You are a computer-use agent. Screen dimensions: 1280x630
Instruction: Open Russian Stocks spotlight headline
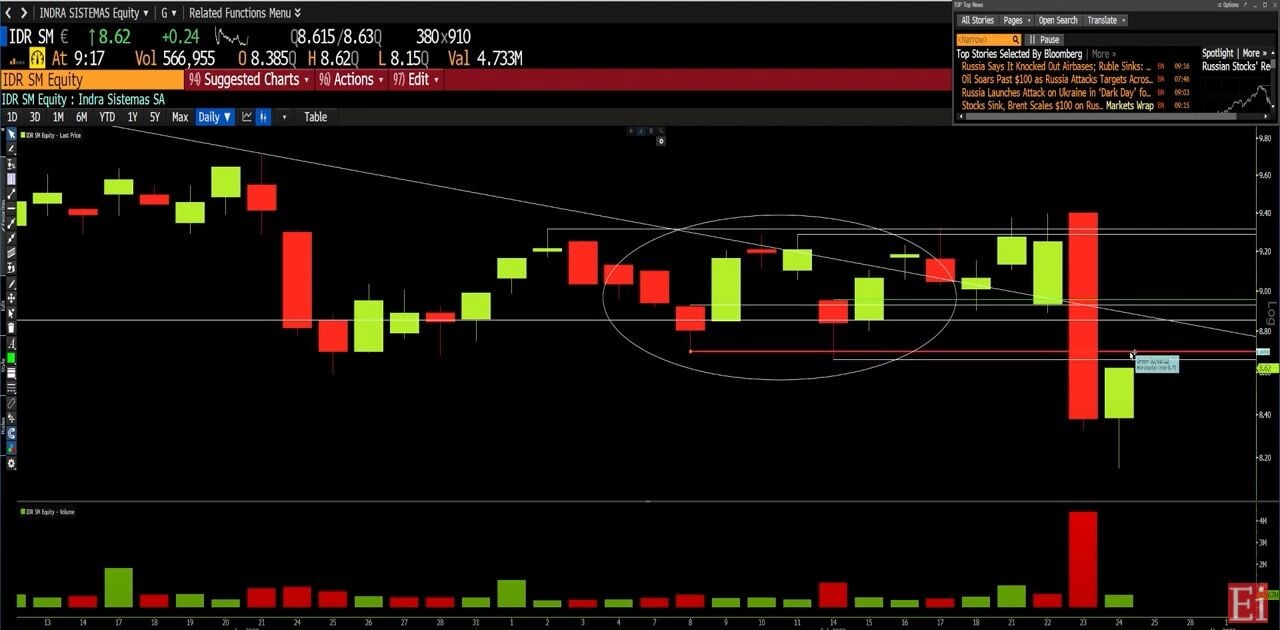click(1236, 66)
